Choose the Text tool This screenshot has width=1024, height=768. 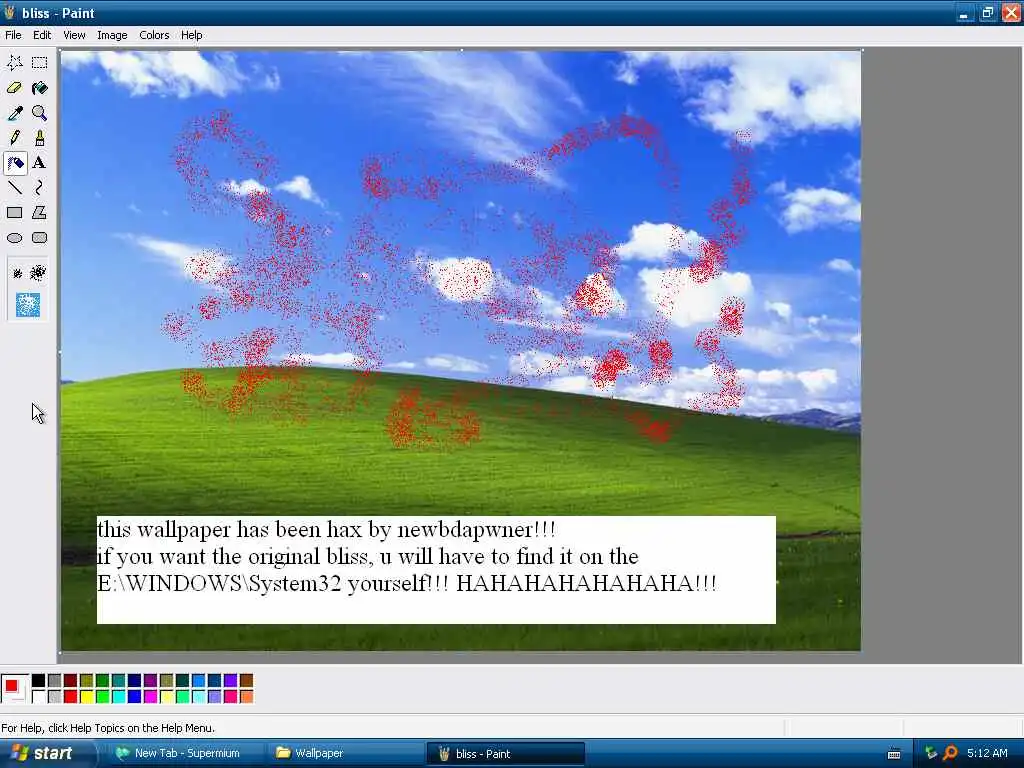click(x=39, y=163)
